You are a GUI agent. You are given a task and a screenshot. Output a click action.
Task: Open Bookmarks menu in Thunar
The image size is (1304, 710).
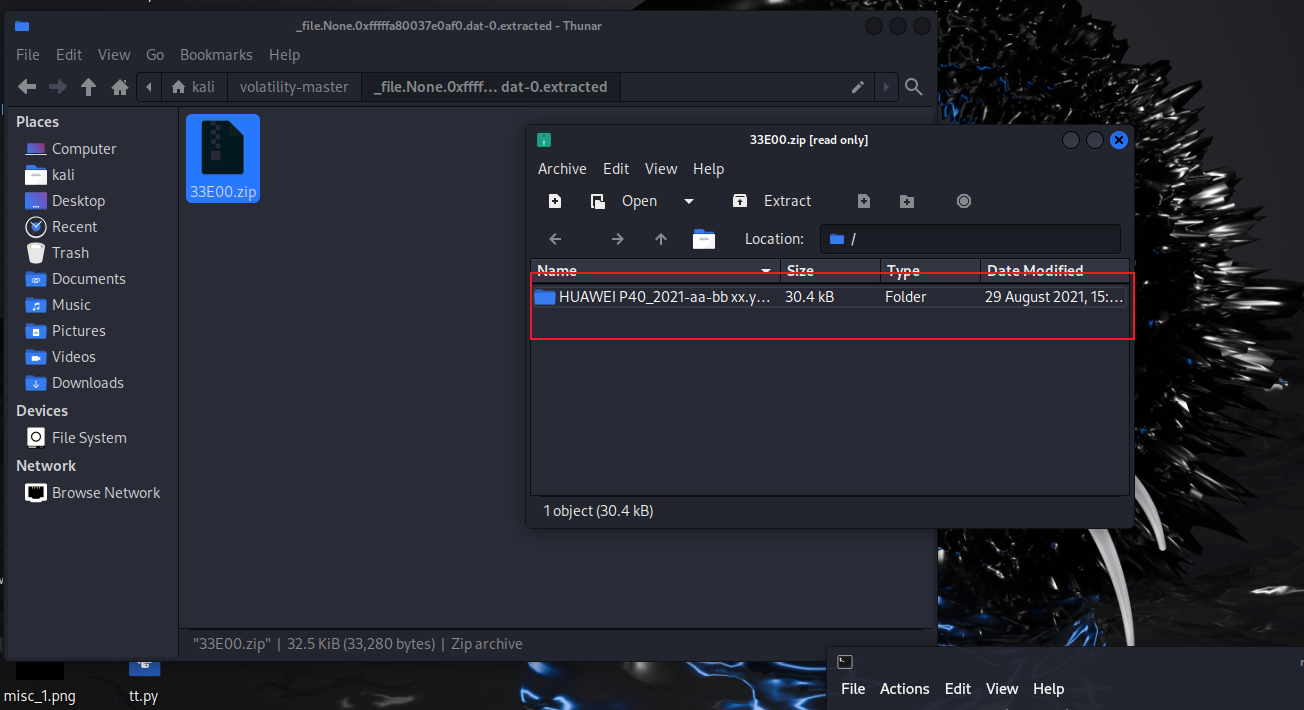(216, 55)
